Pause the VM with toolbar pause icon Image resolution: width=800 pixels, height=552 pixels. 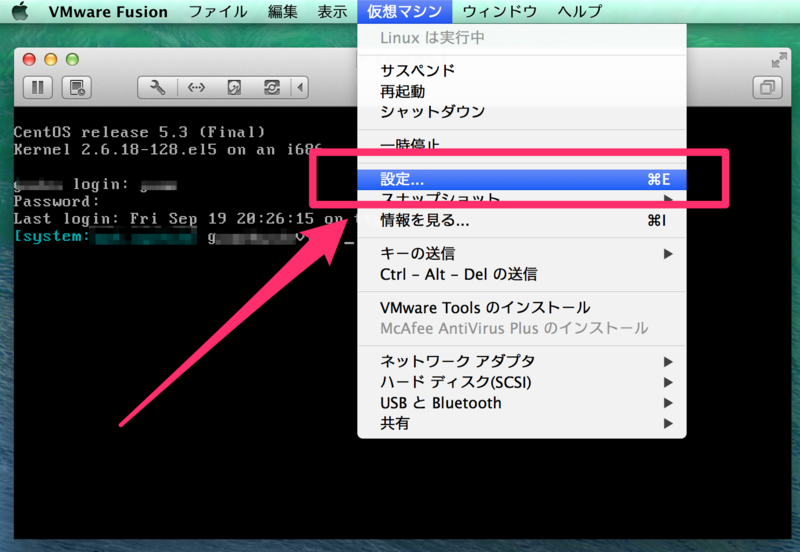(38, 87)
